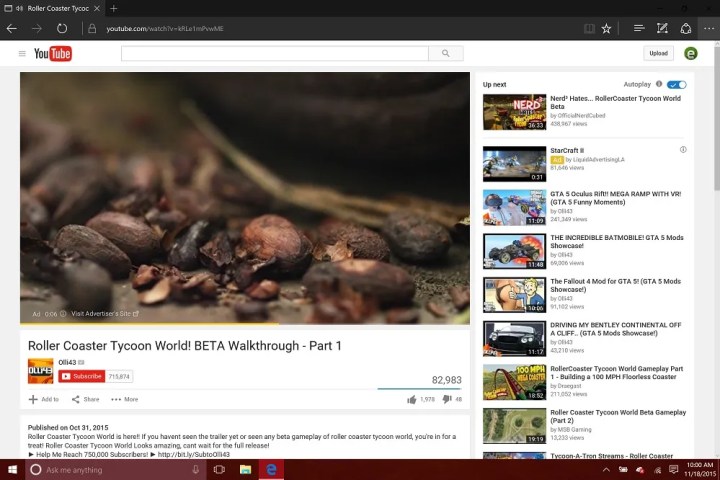This screenshot has height=480, width=720.
Task: Click the Upload button
Action: click(658, 53)
